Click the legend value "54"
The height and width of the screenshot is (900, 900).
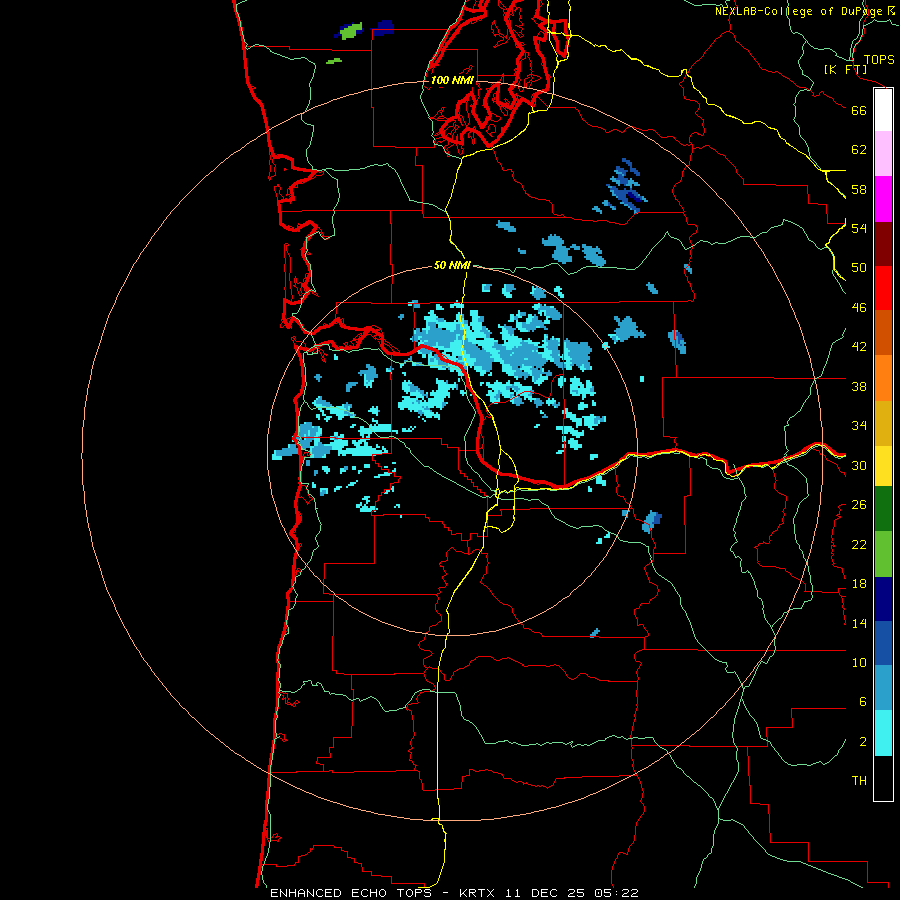click(x=859, y=228)
